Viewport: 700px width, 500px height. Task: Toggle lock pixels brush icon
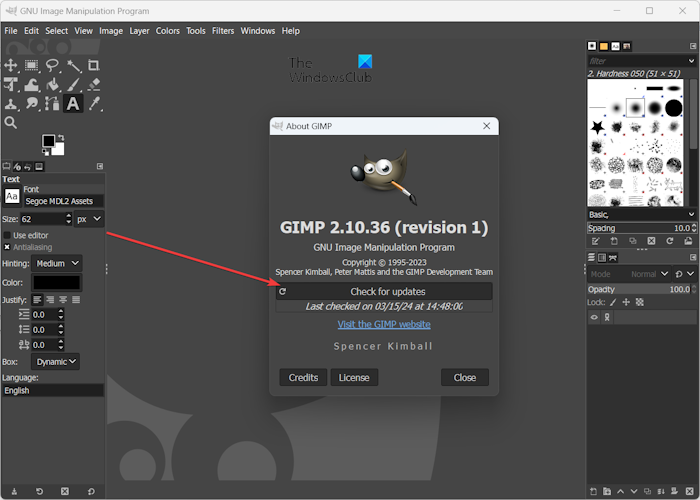[613, 302]
